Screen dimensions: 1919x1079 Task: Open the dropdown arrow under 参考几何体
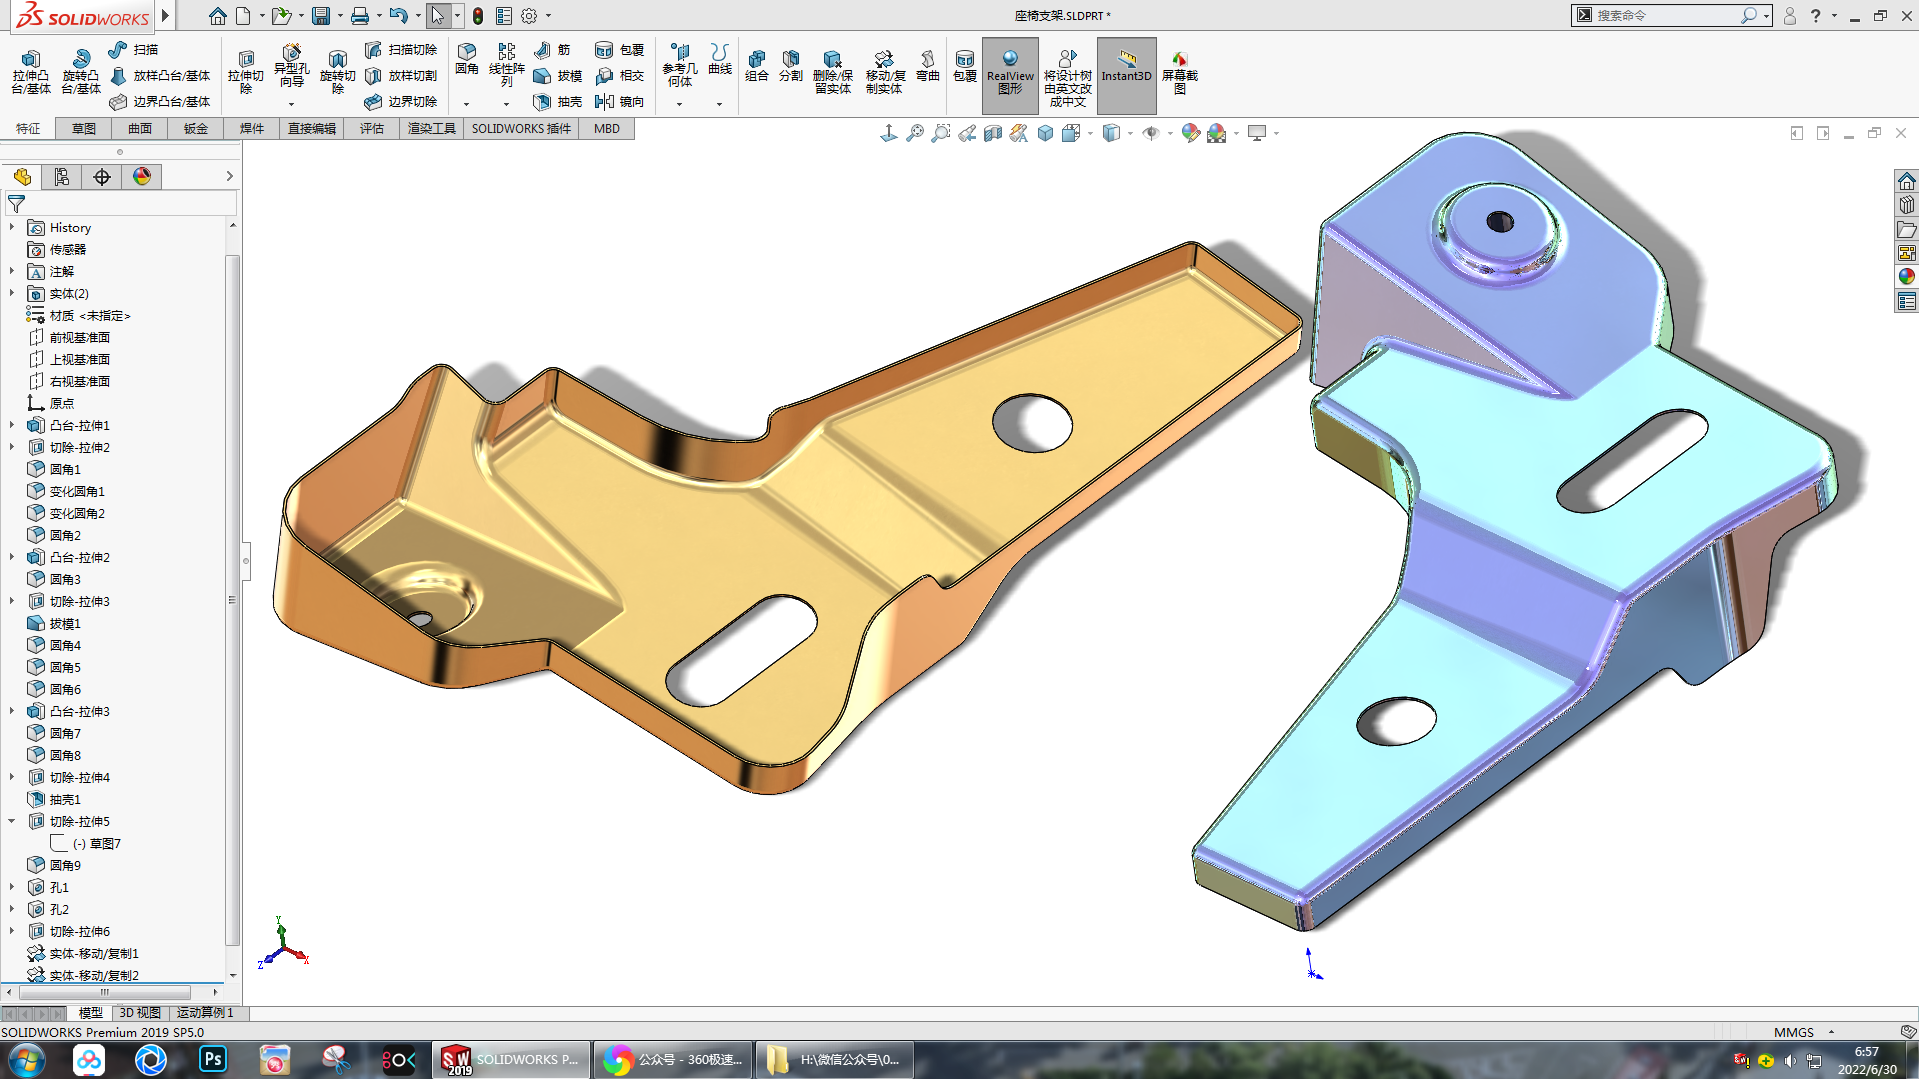click(680, 104)
